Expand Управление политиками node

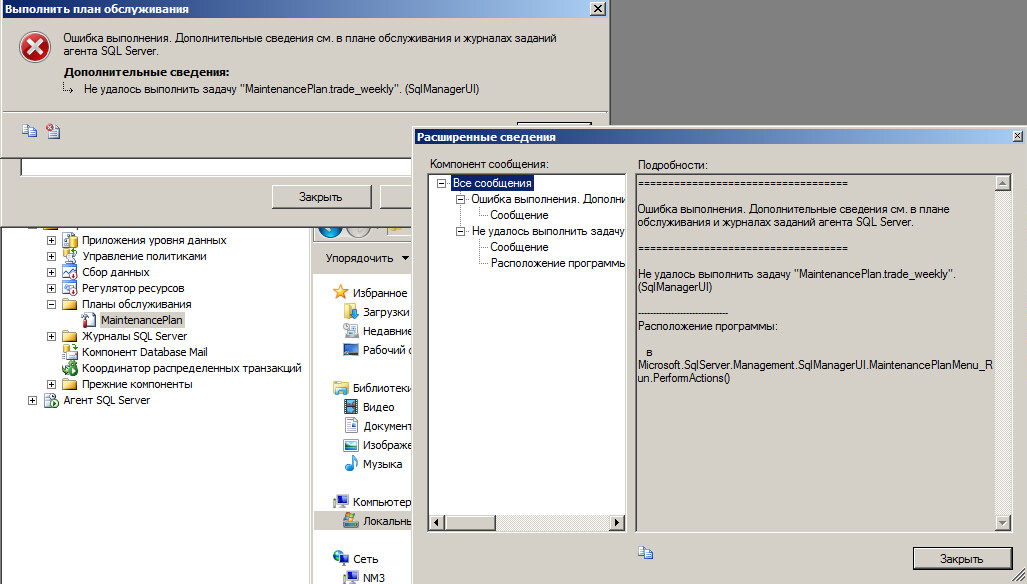pyautogui.click(x=51, y=256)
